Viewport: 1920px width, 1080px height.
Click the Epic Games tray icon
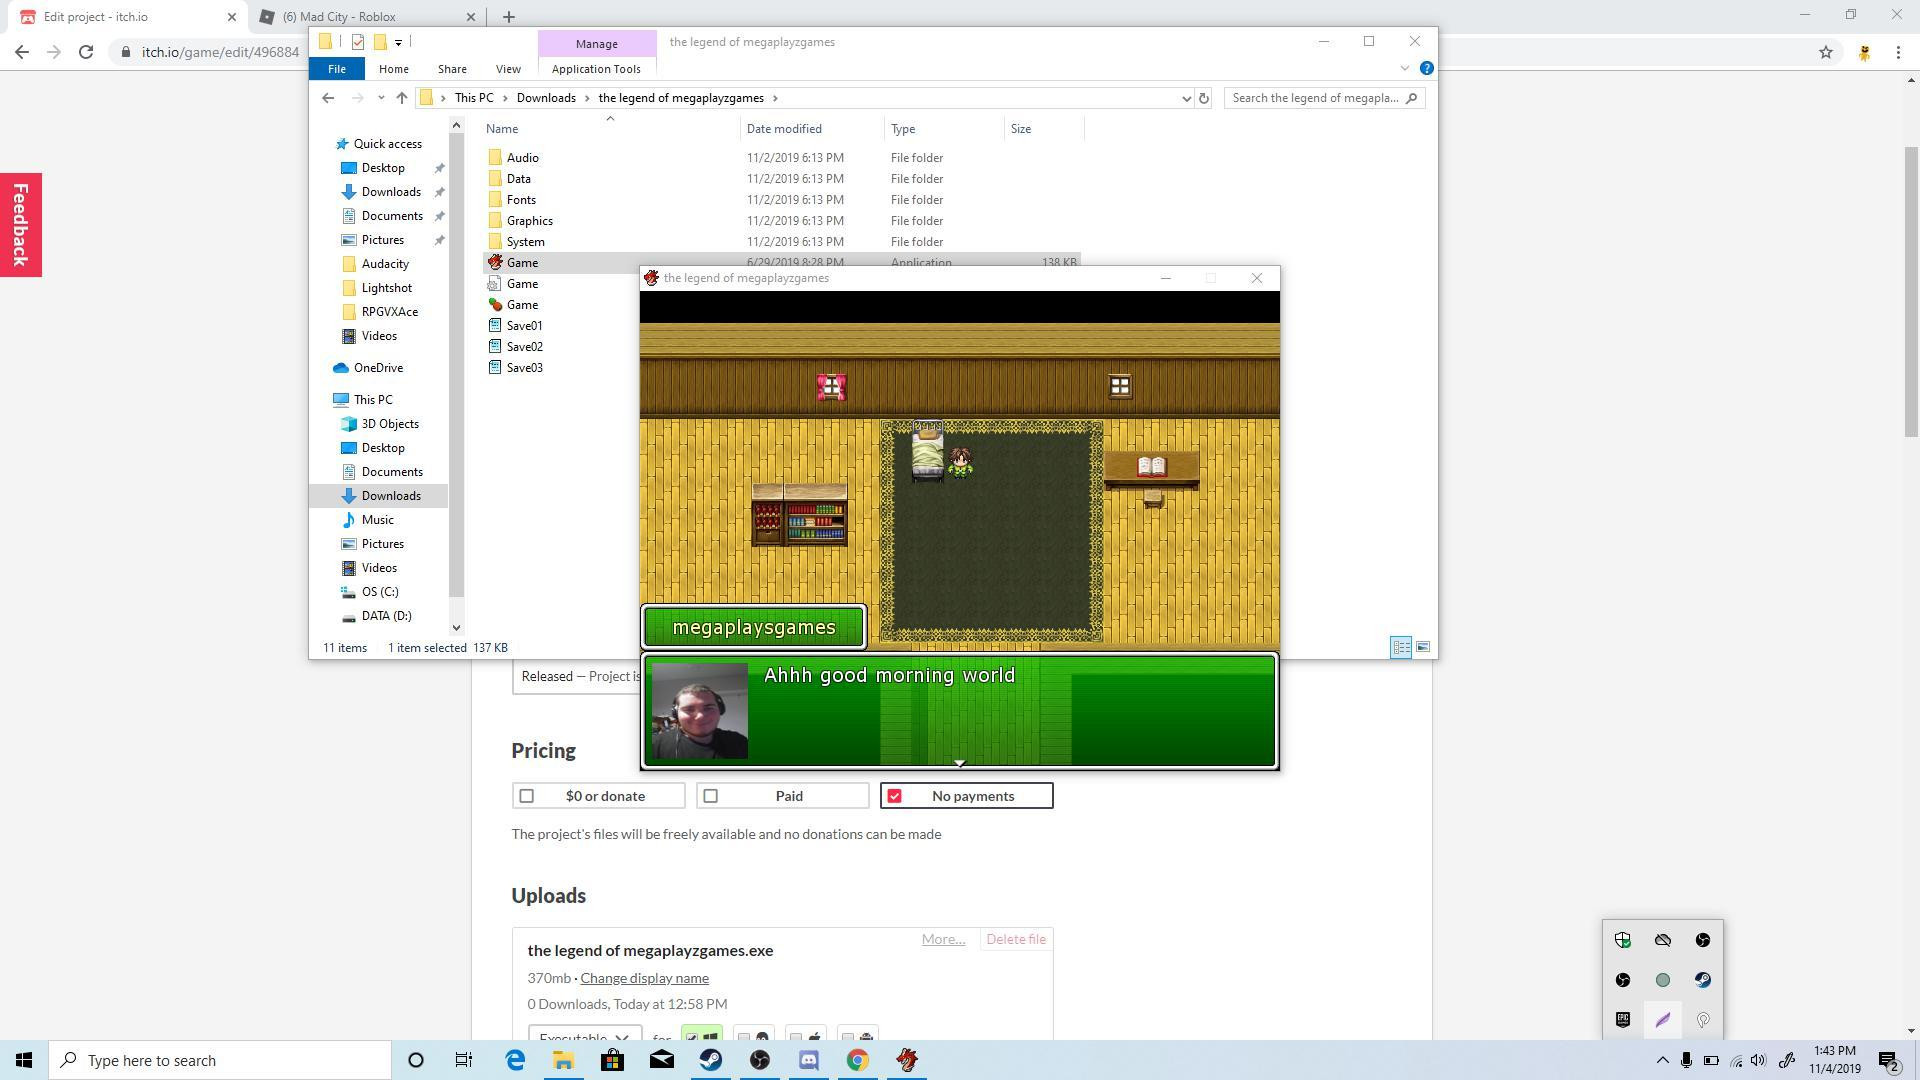click(x=1623, y=1020)
